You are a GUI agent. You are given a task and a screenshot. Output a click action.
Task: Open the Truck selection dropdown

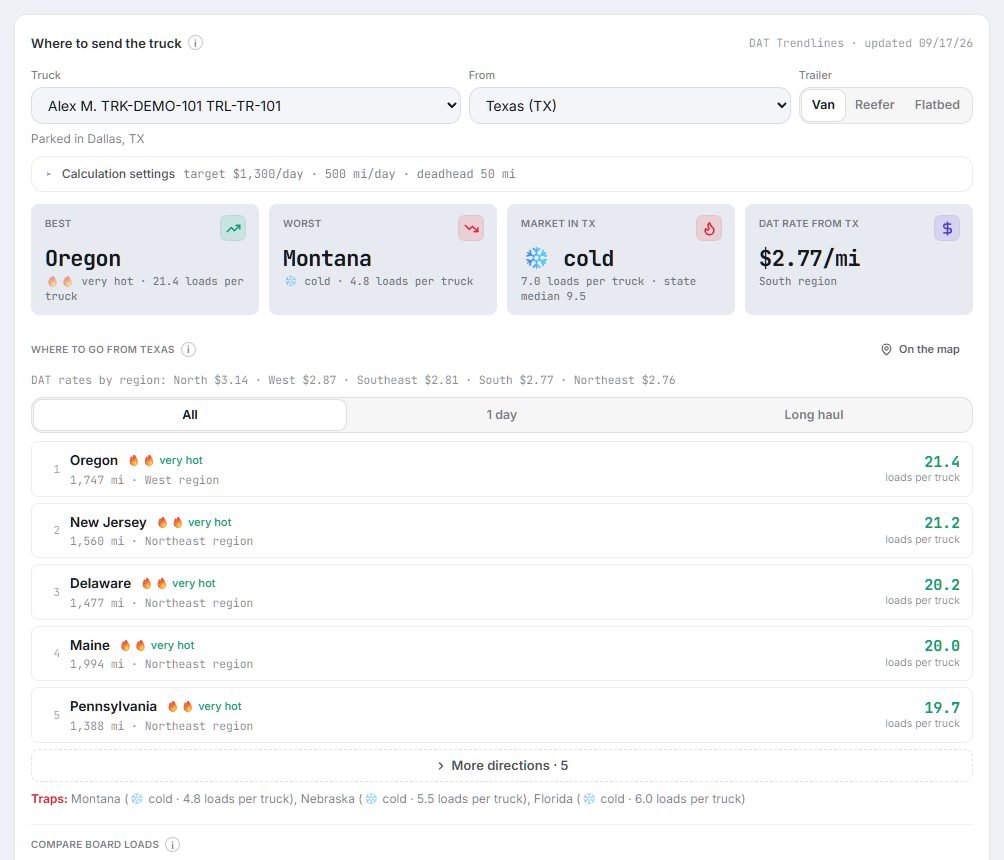pyautogui.click(x=246, y=106)
